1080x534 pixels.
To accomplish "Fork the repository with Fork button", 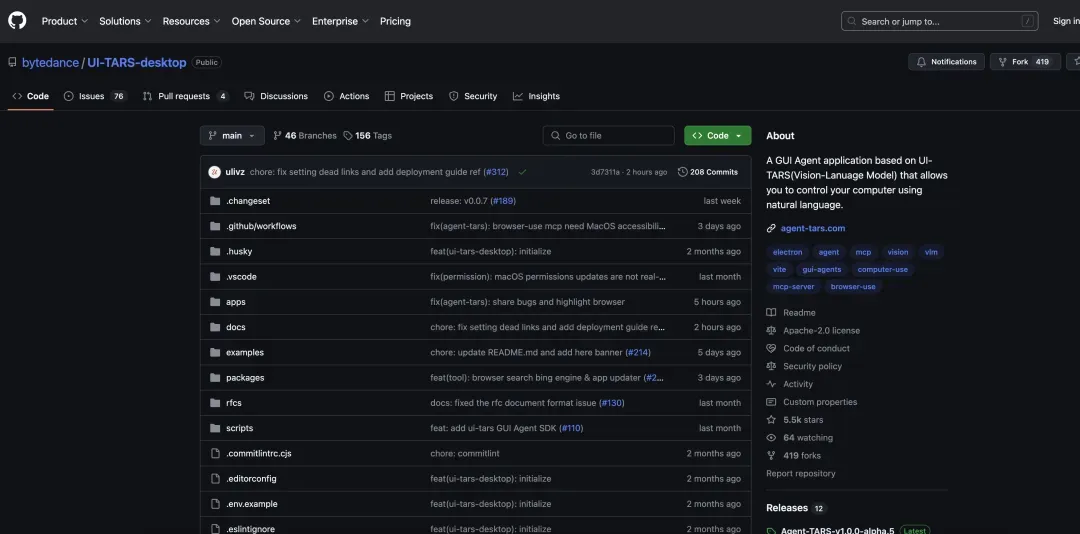I will [1025, 62].
